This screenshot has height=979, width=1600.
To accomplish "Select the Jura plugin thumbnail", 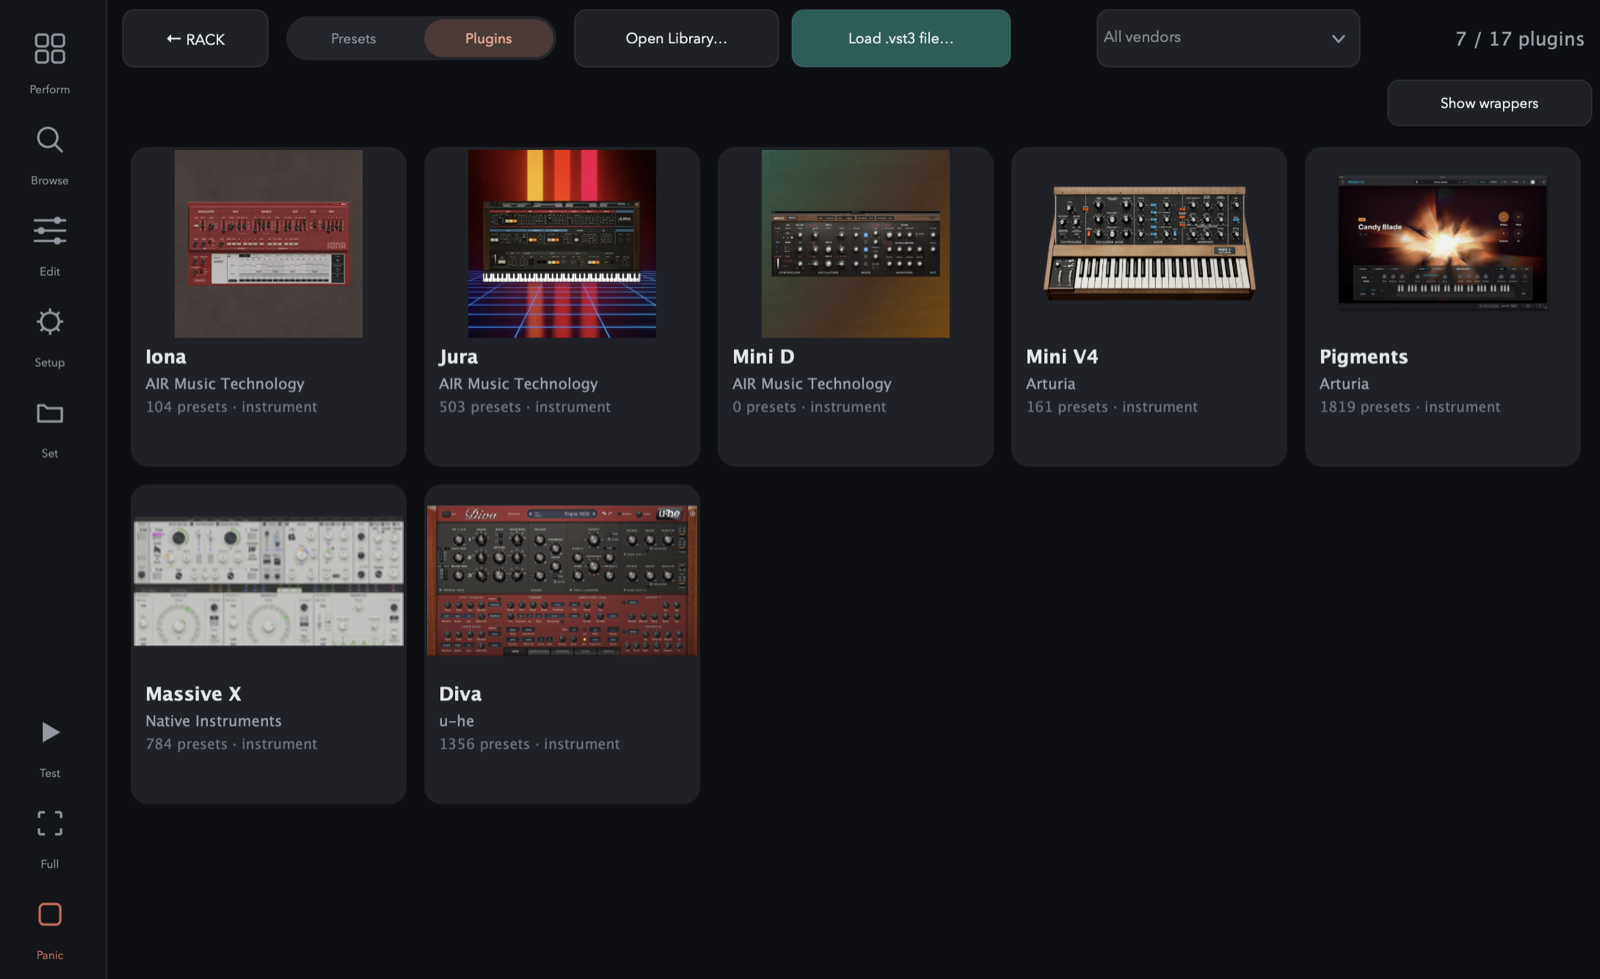I will click(x=562, y=244).
